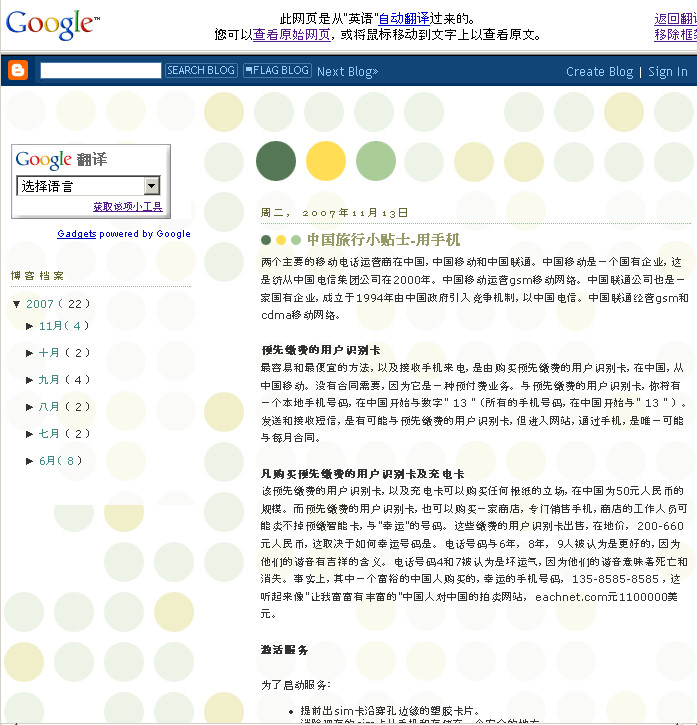697x725 pixels.
Task: Open the 七月 archive link
Action: tap(49, 433)
